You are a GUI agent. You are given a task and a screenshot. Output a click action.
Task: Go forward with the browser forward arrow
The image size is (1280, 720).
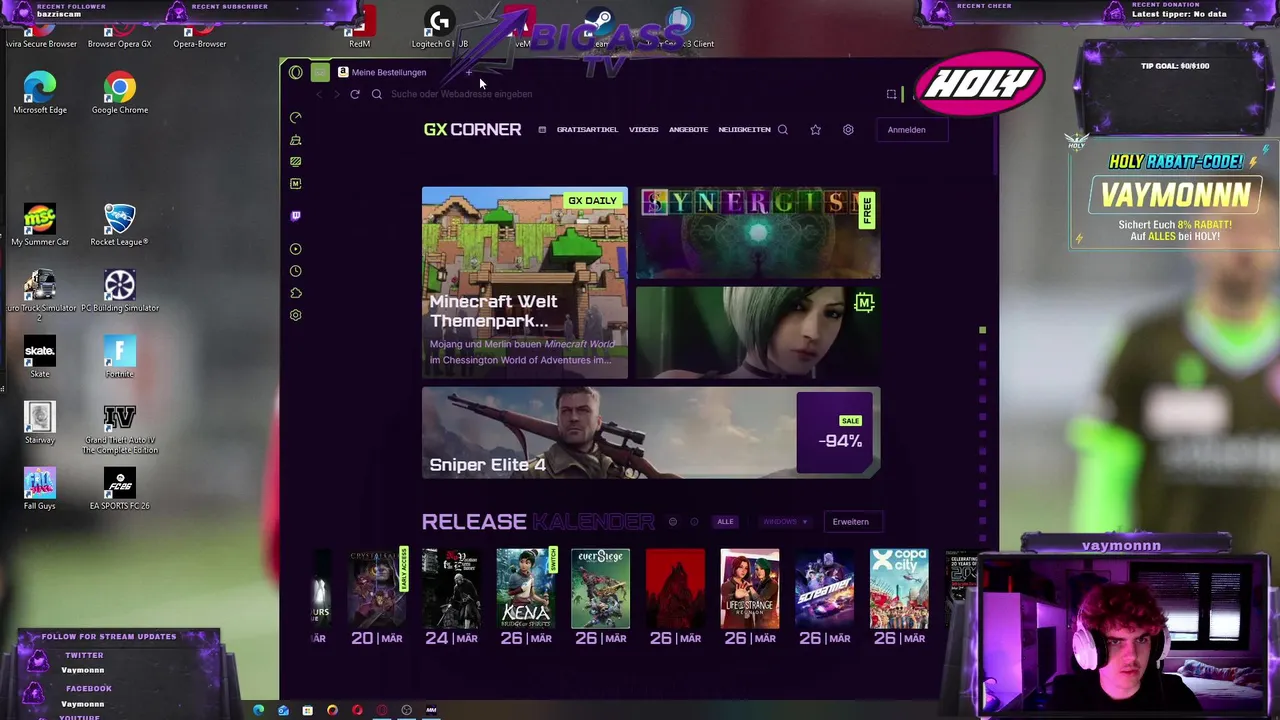[336, 94]
